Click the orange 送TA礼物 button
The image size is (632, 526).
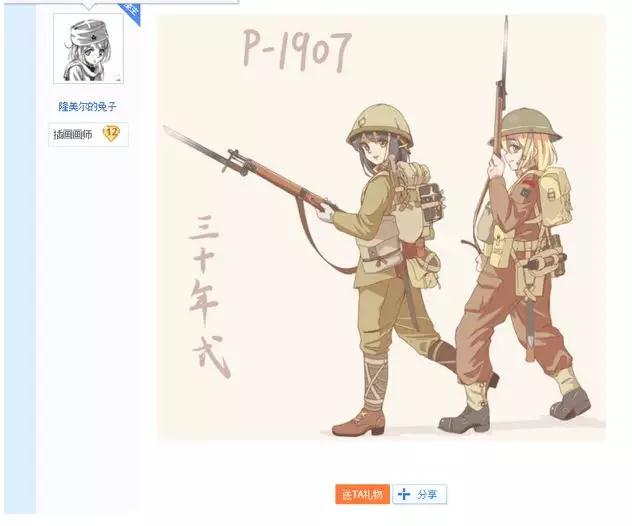[x=362, y=494]
